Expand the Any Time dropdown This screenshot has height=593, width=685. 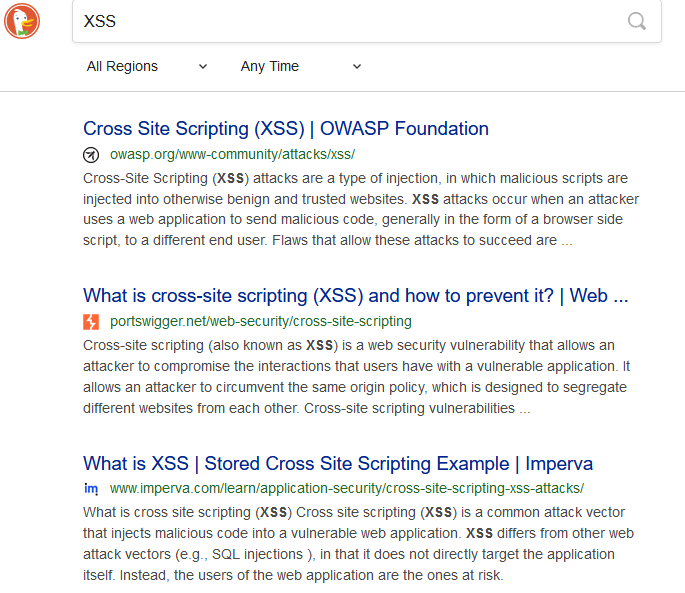pyautogui.click(x=301, y=66)
